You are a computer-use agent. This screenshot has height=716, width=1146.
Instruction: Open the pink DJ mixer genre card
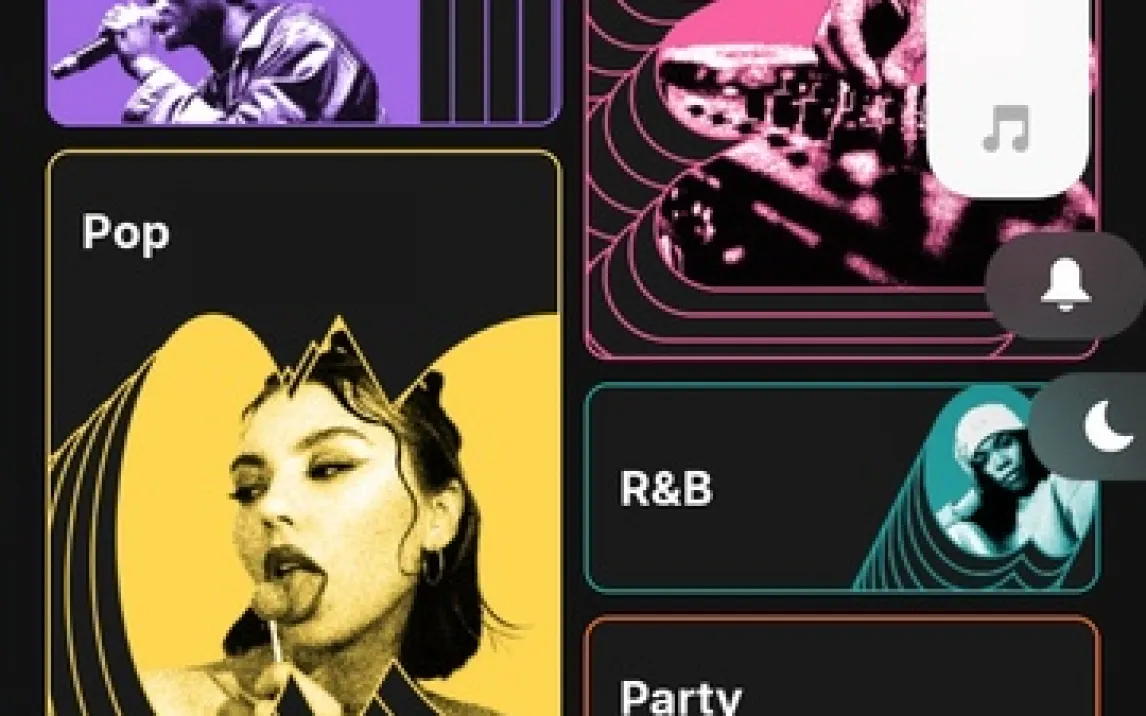[x=843, y=179]
